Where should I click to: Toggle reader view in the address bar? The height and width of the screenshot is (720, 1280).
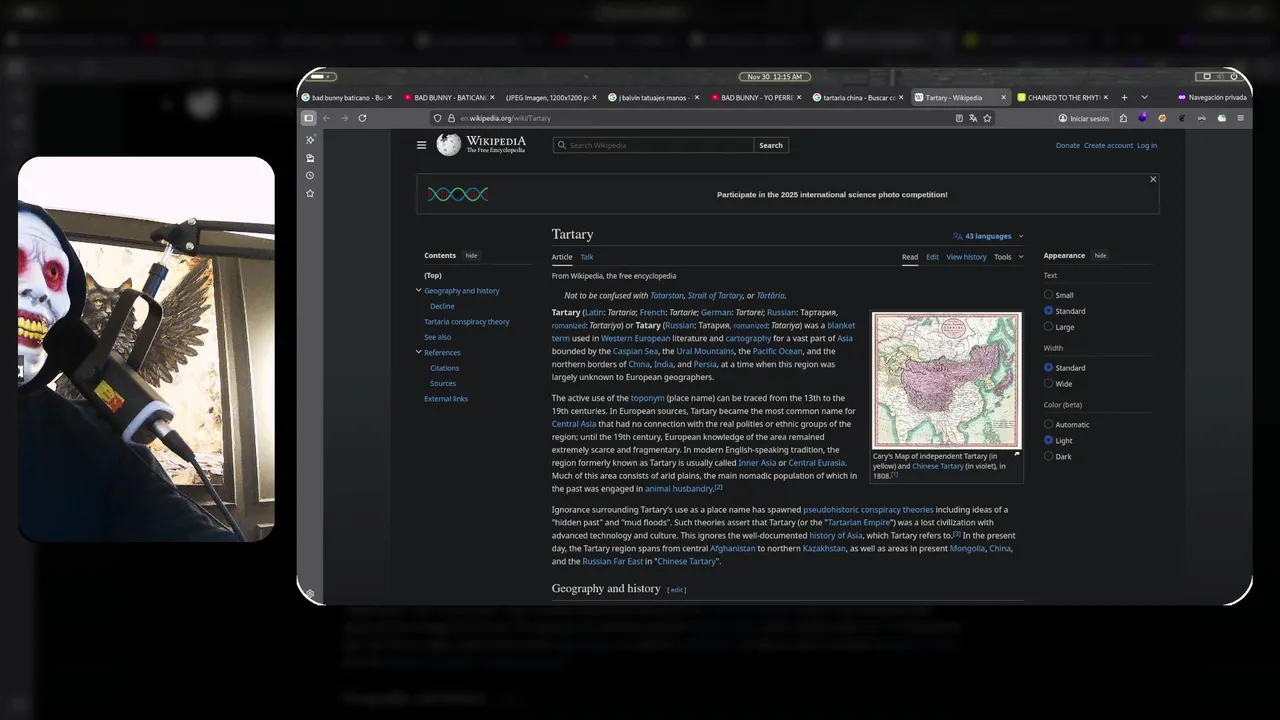[x=959, y=118]
